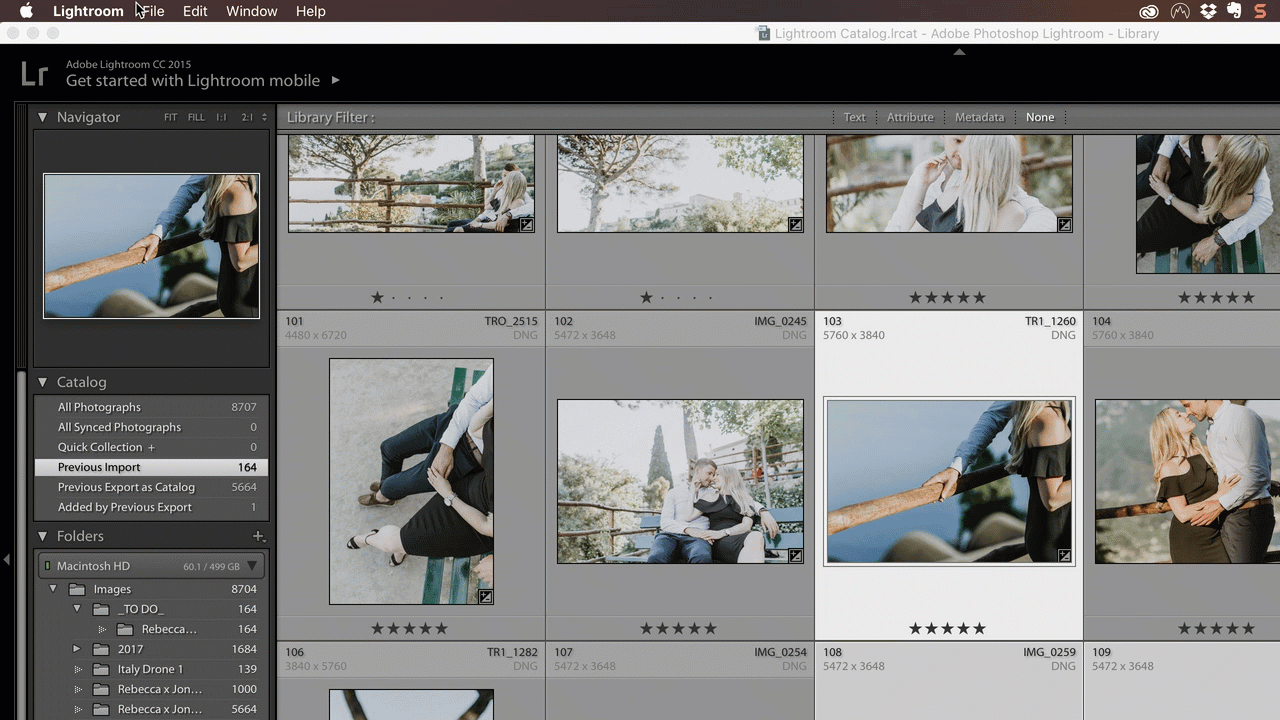The height and width of the screenshot is (720, 1280).
Task: Collapse the Navigator panel
Action: pyautogui.click(x=43, y=117)
